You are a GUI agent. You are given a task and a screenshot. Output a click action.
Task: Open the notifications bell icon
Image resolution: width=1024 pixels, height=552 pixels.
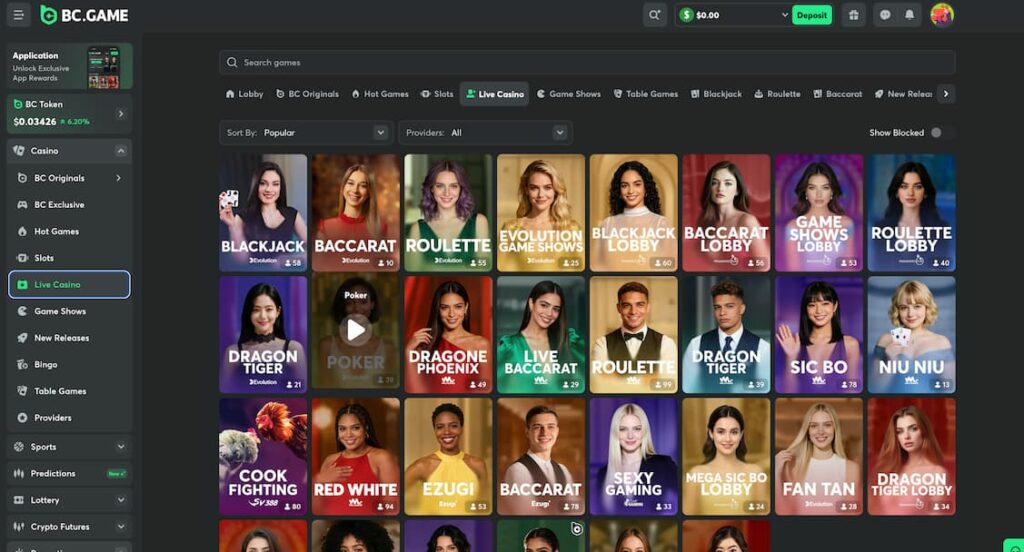tap(909, 15)
